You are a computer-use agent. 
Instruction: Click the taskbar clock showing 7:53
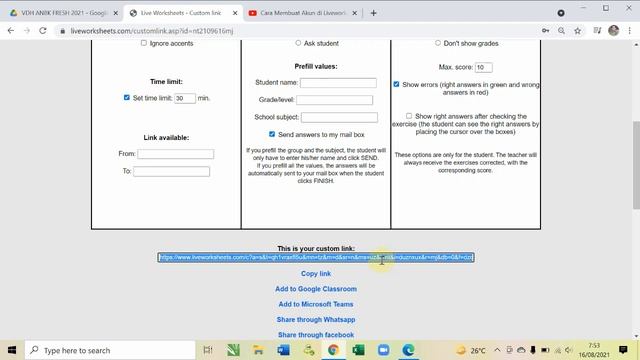(594, 350)
